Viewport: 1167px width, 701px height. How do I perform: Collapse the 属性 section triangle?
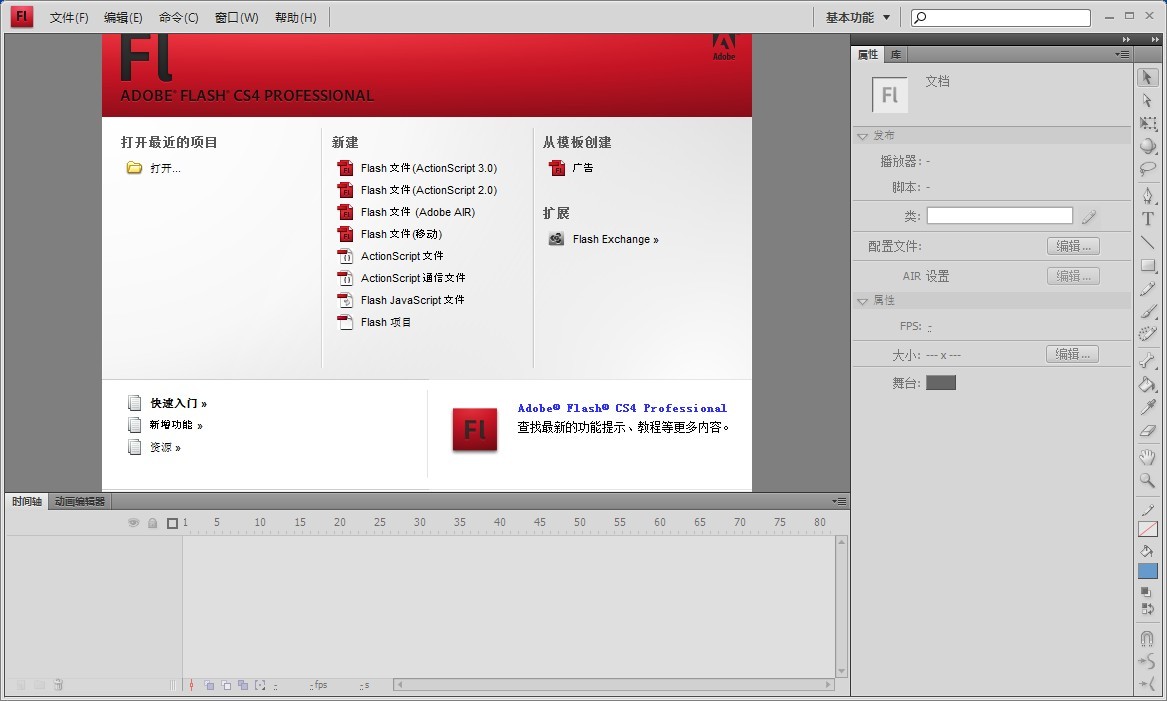click(863, 300)
